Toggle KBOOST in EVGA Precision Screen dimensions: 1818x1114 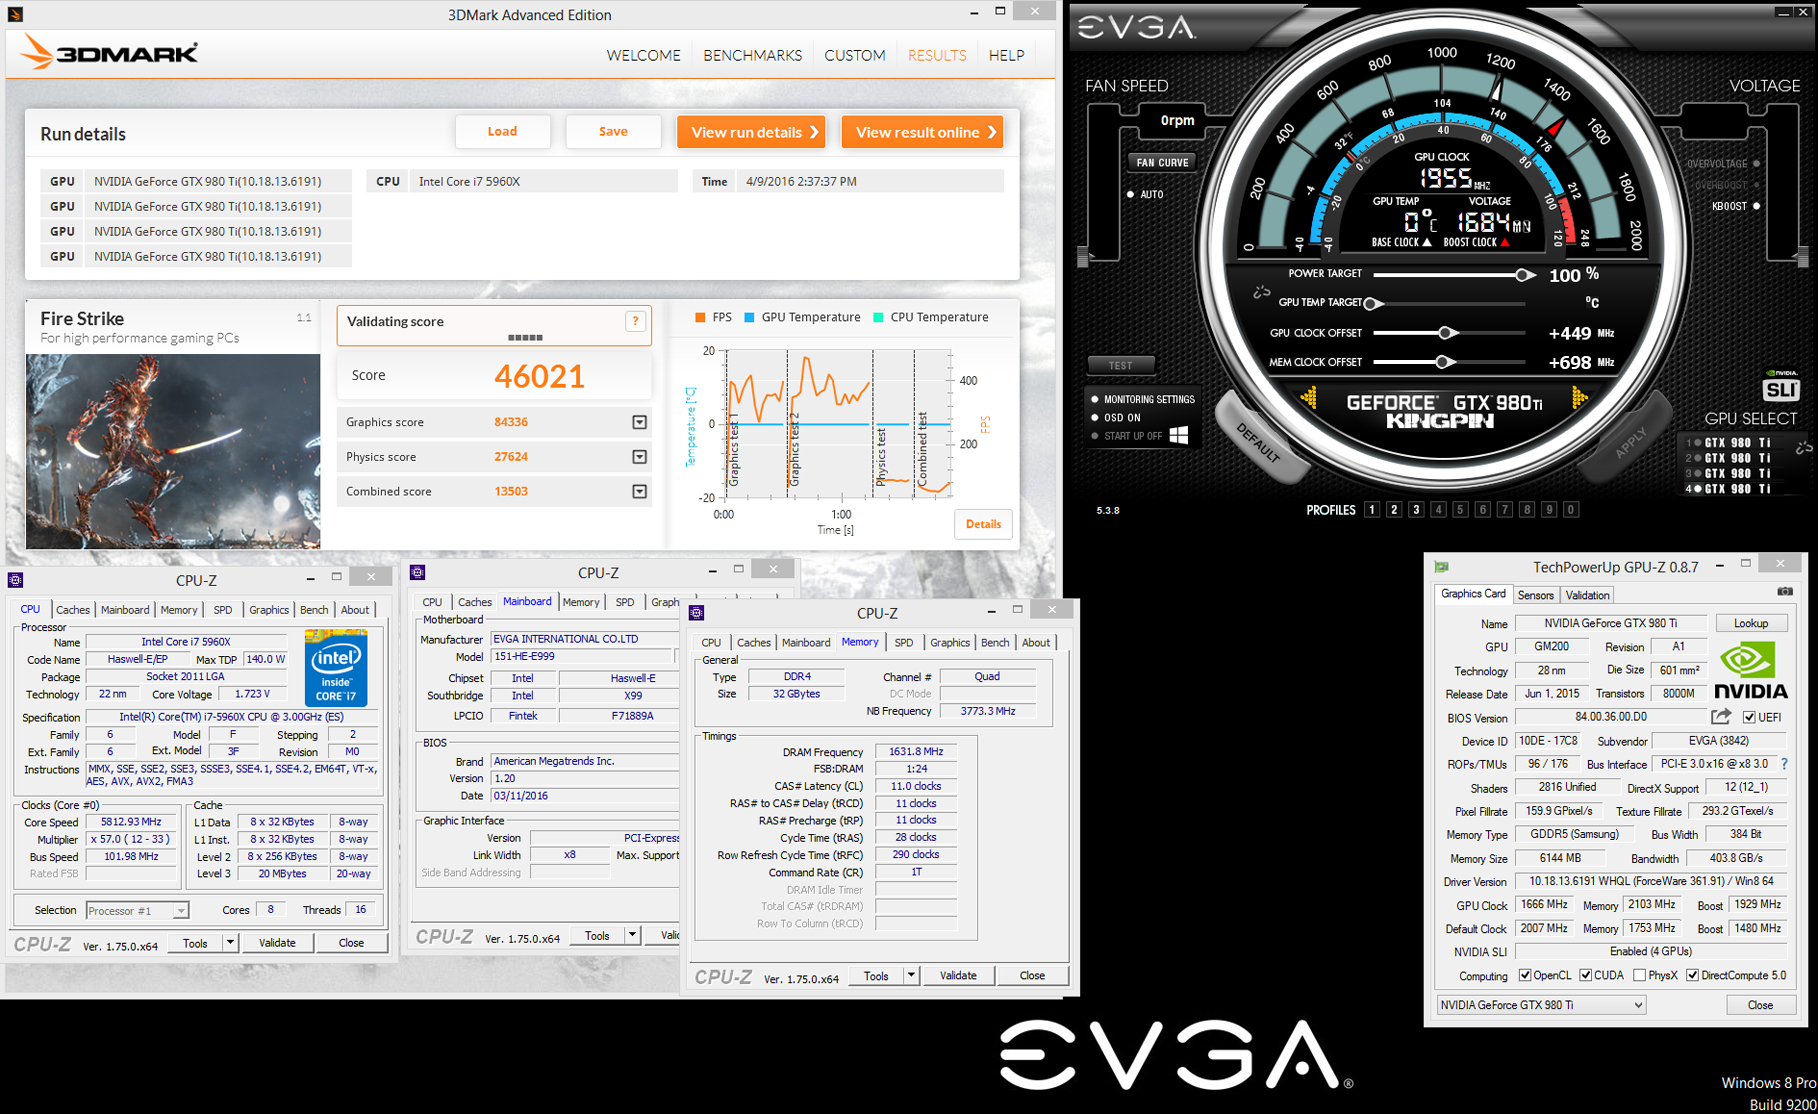(x=1756, y=206)
